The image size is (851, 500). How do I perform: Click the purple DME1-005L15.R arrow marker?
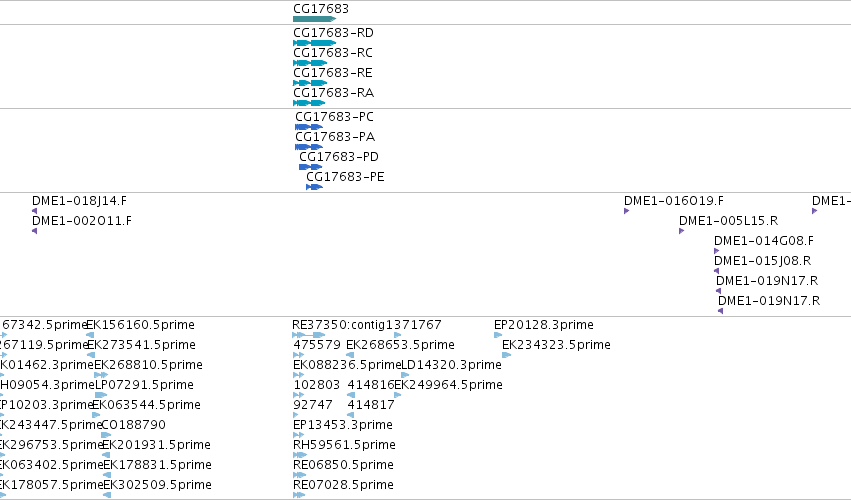point(681,231)
